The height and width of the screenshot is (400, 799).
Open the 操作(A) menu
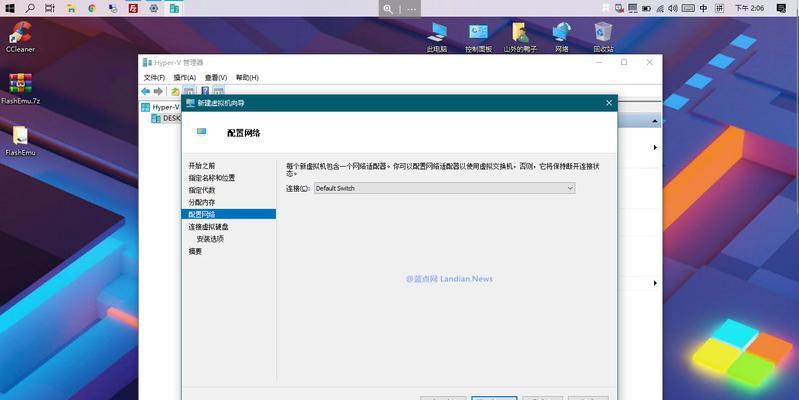184,77
